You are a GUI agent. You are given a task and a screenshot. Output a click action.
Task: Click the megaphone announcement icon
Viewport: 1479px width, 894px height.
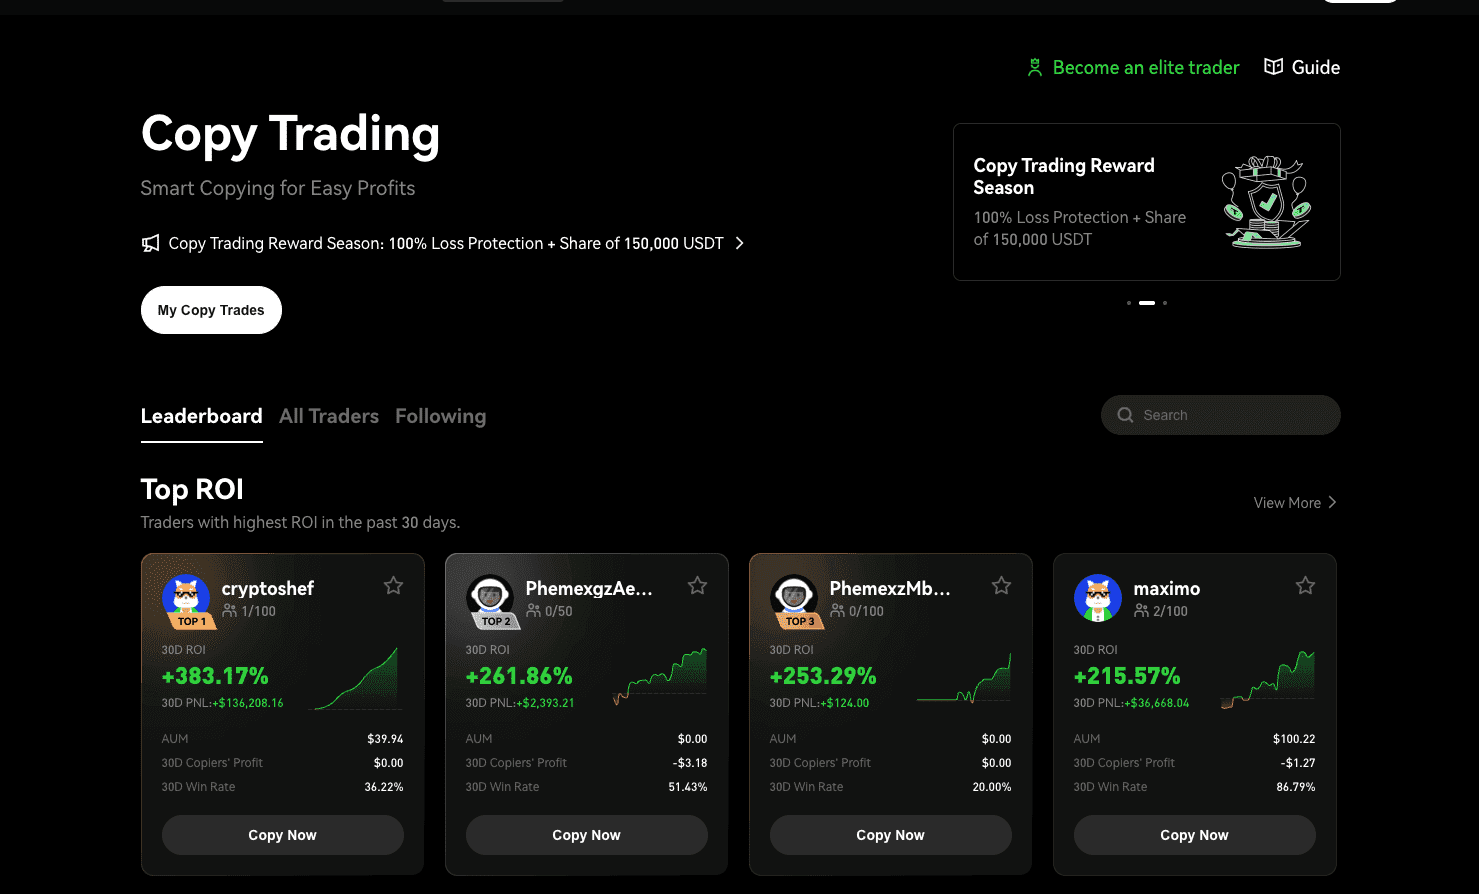(150, 242)
